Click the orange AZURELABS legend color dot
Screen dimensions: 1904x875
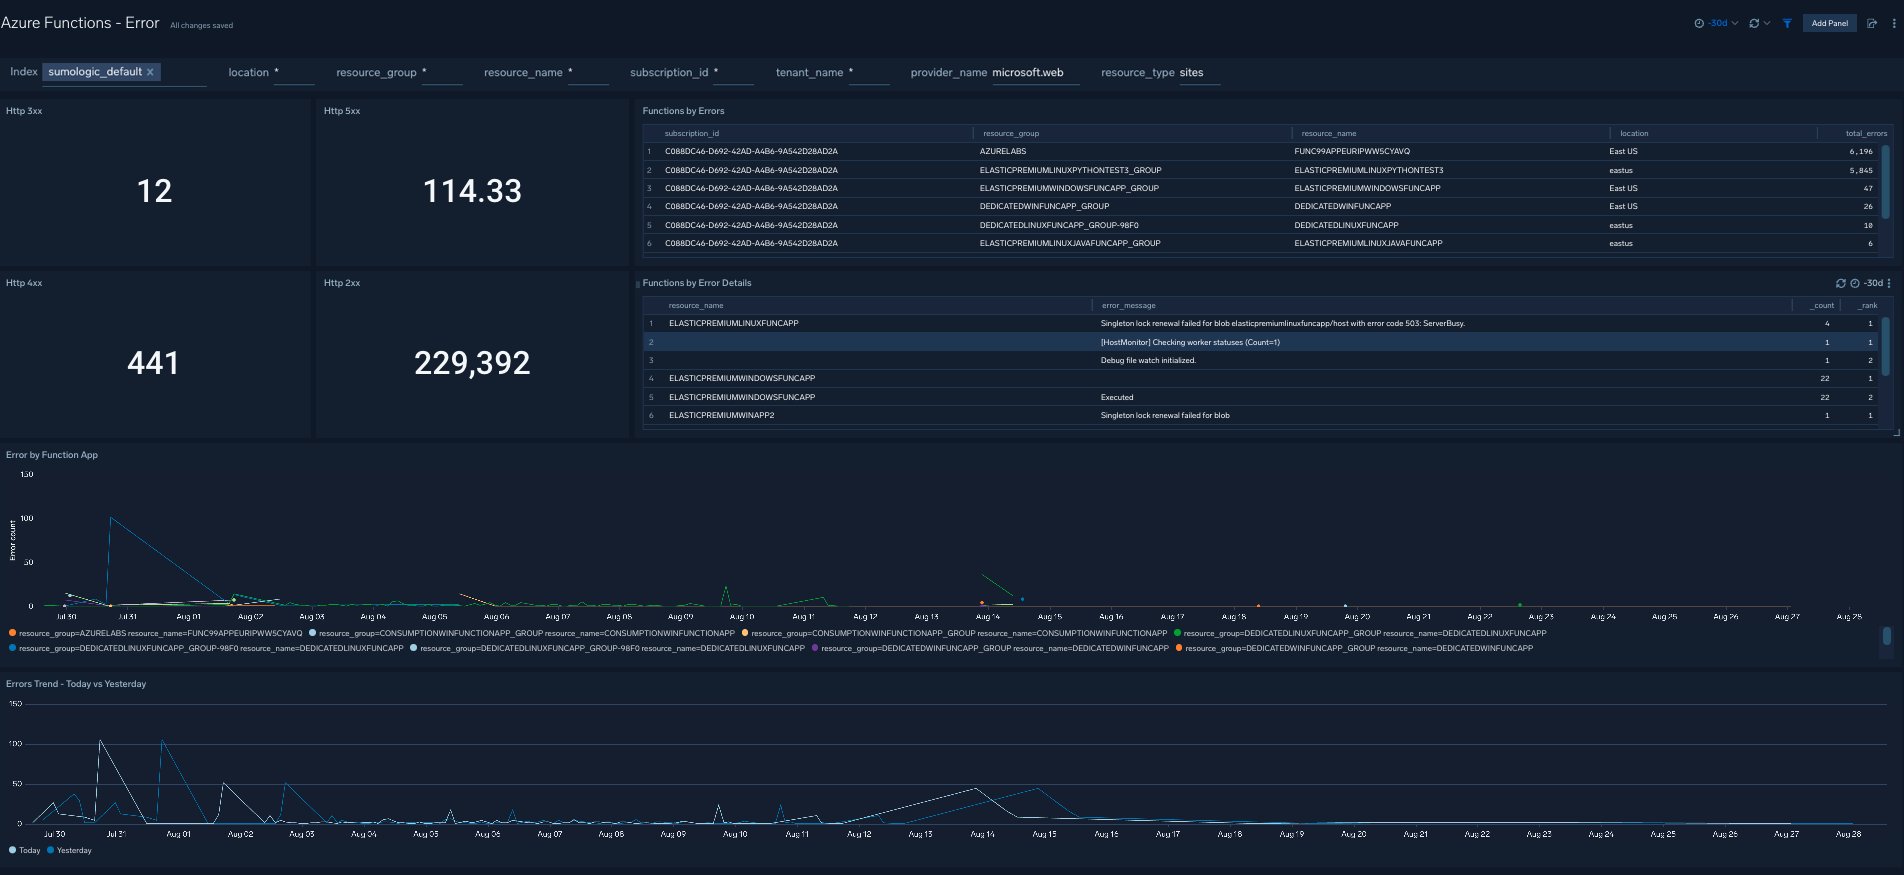click(12, 633)
